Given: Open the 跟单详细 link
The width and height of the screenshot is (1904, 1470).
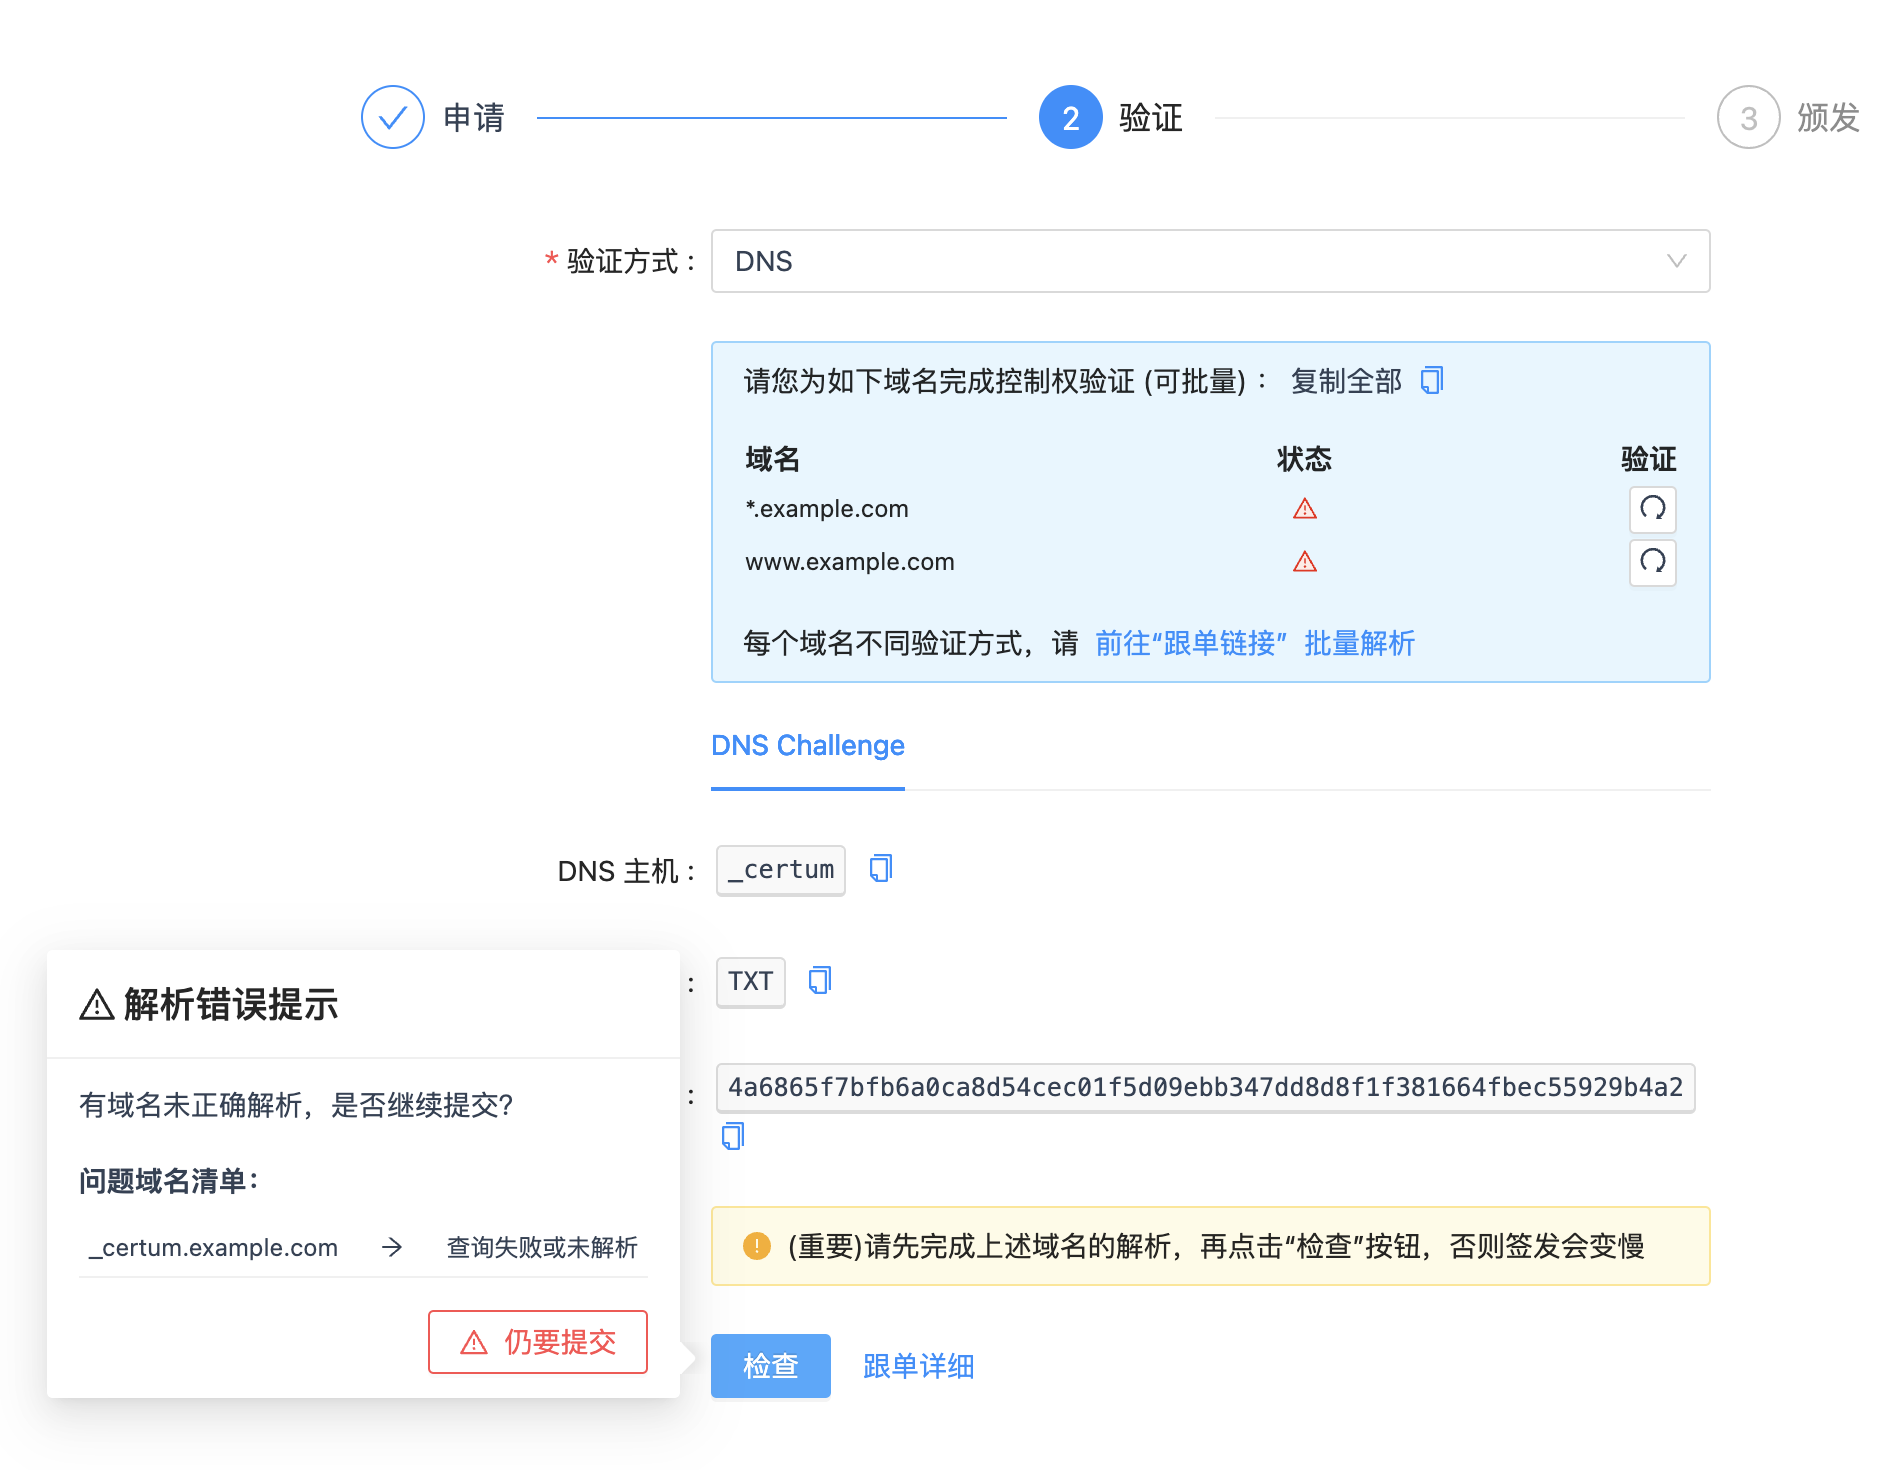Looking at the screenshot, I should point(918,1366).
